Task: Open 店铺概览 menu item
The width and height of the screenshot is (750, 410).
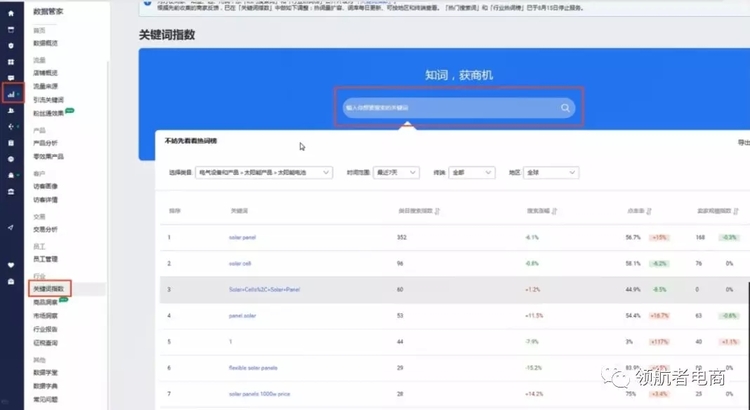Action: tap(45, 73)
